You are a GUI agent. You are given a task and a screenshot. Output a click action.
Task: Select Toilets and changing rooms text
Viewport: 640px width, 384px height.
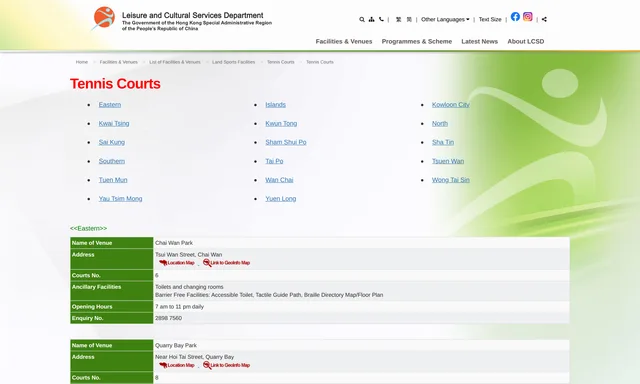pos(189,287)
